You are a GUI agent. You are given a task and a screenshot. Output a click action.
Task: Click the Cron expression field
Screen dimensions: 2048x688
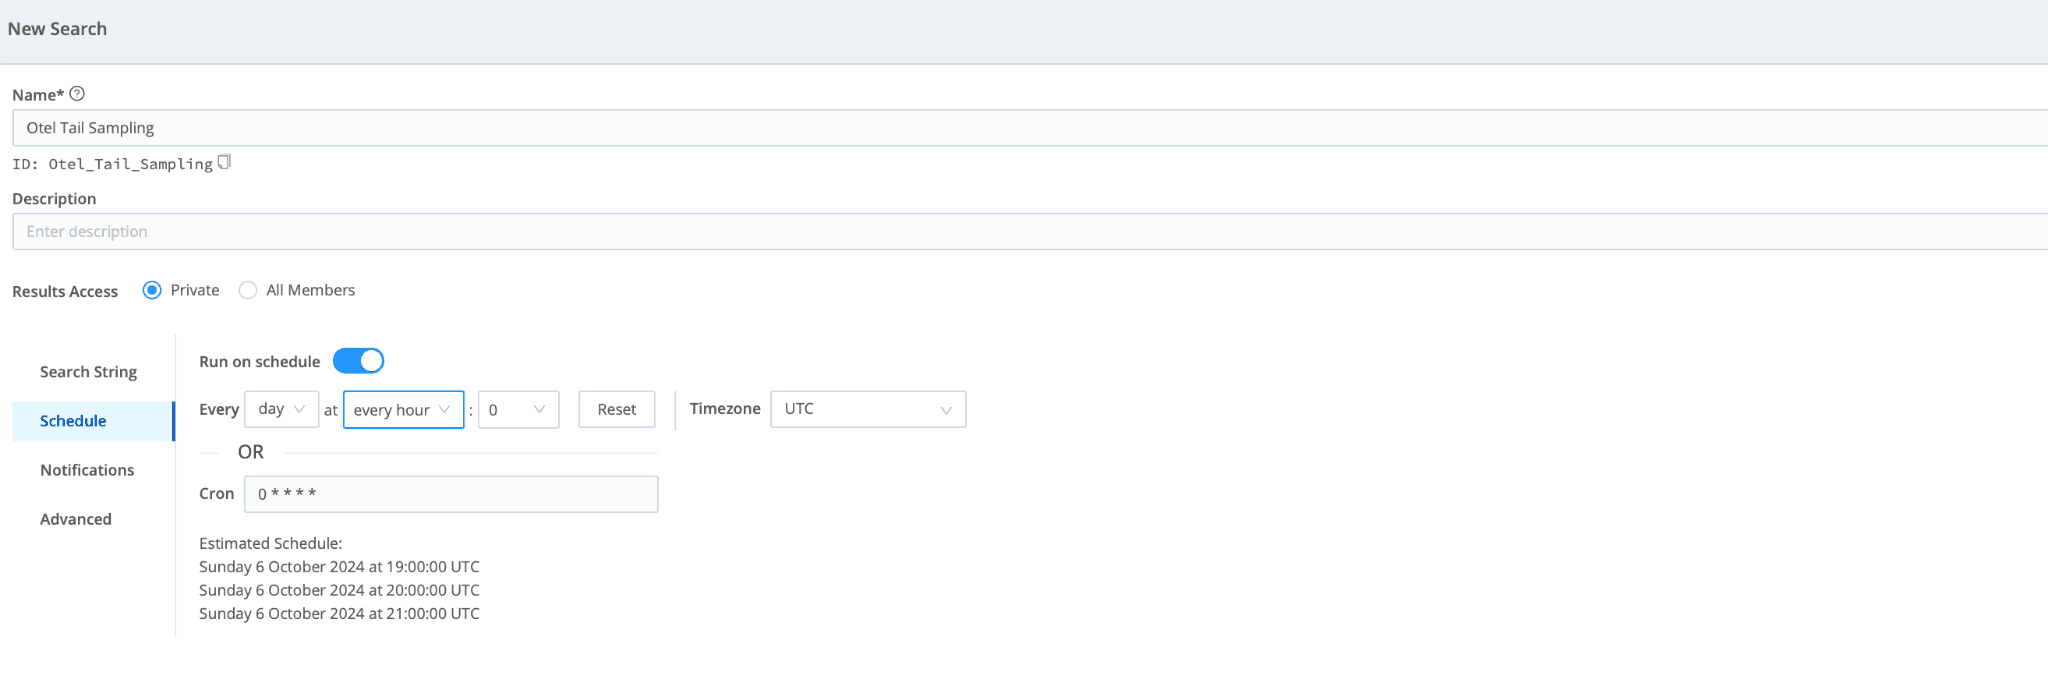450,494
